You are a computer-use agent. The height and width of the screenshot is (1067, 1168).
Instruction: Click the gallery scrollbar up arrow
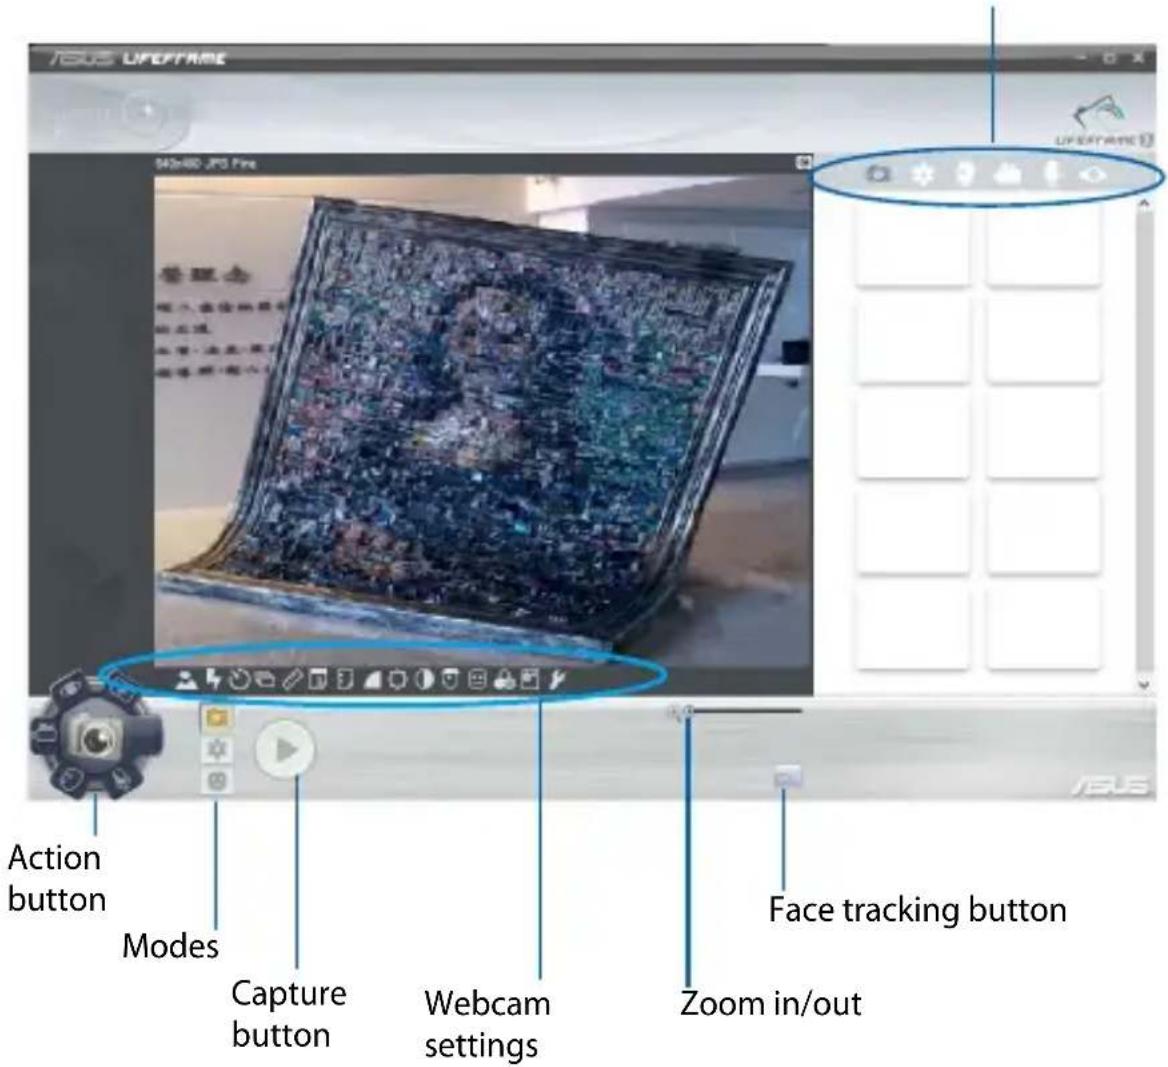click(1144, 202)
